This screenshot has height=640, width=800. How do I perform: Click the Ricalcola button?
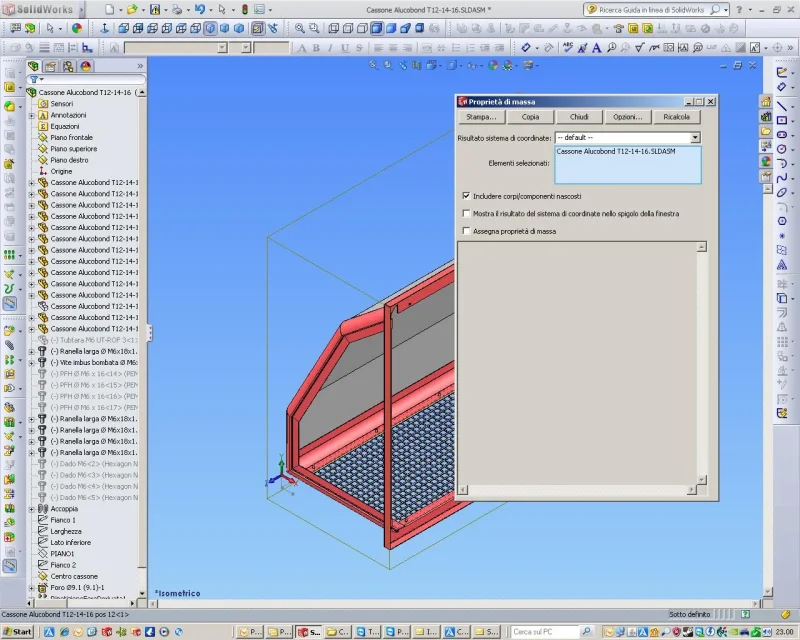click(x=677, y=117)
